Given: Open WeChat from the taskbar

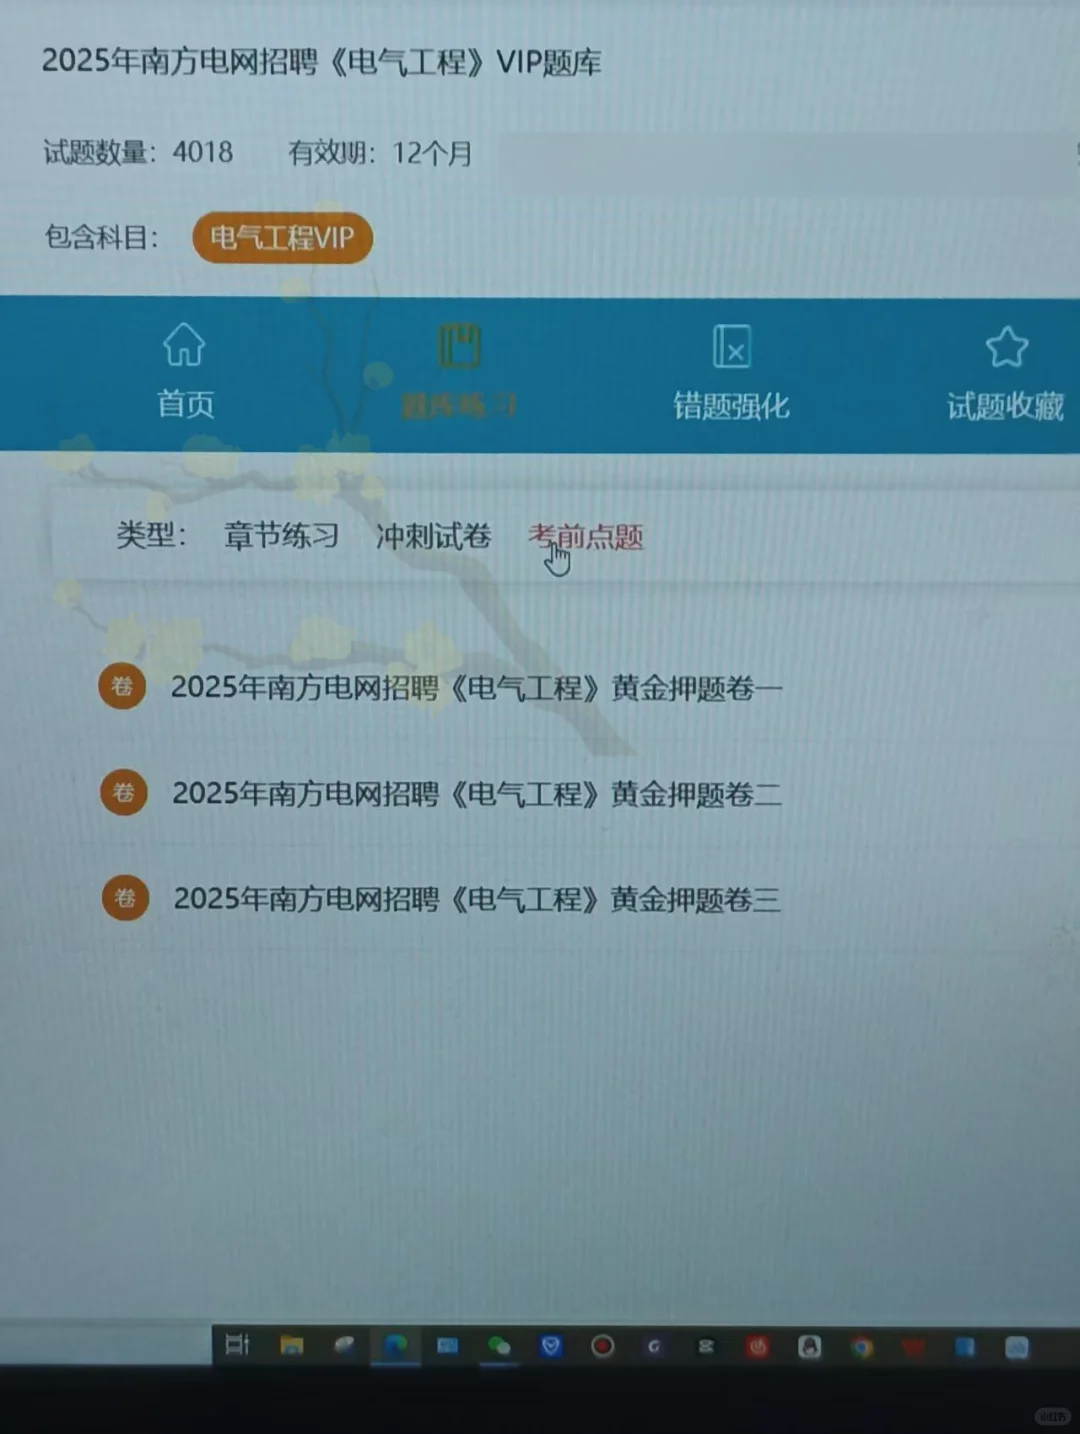Looking at the screenshot, I should point(498,1347).
